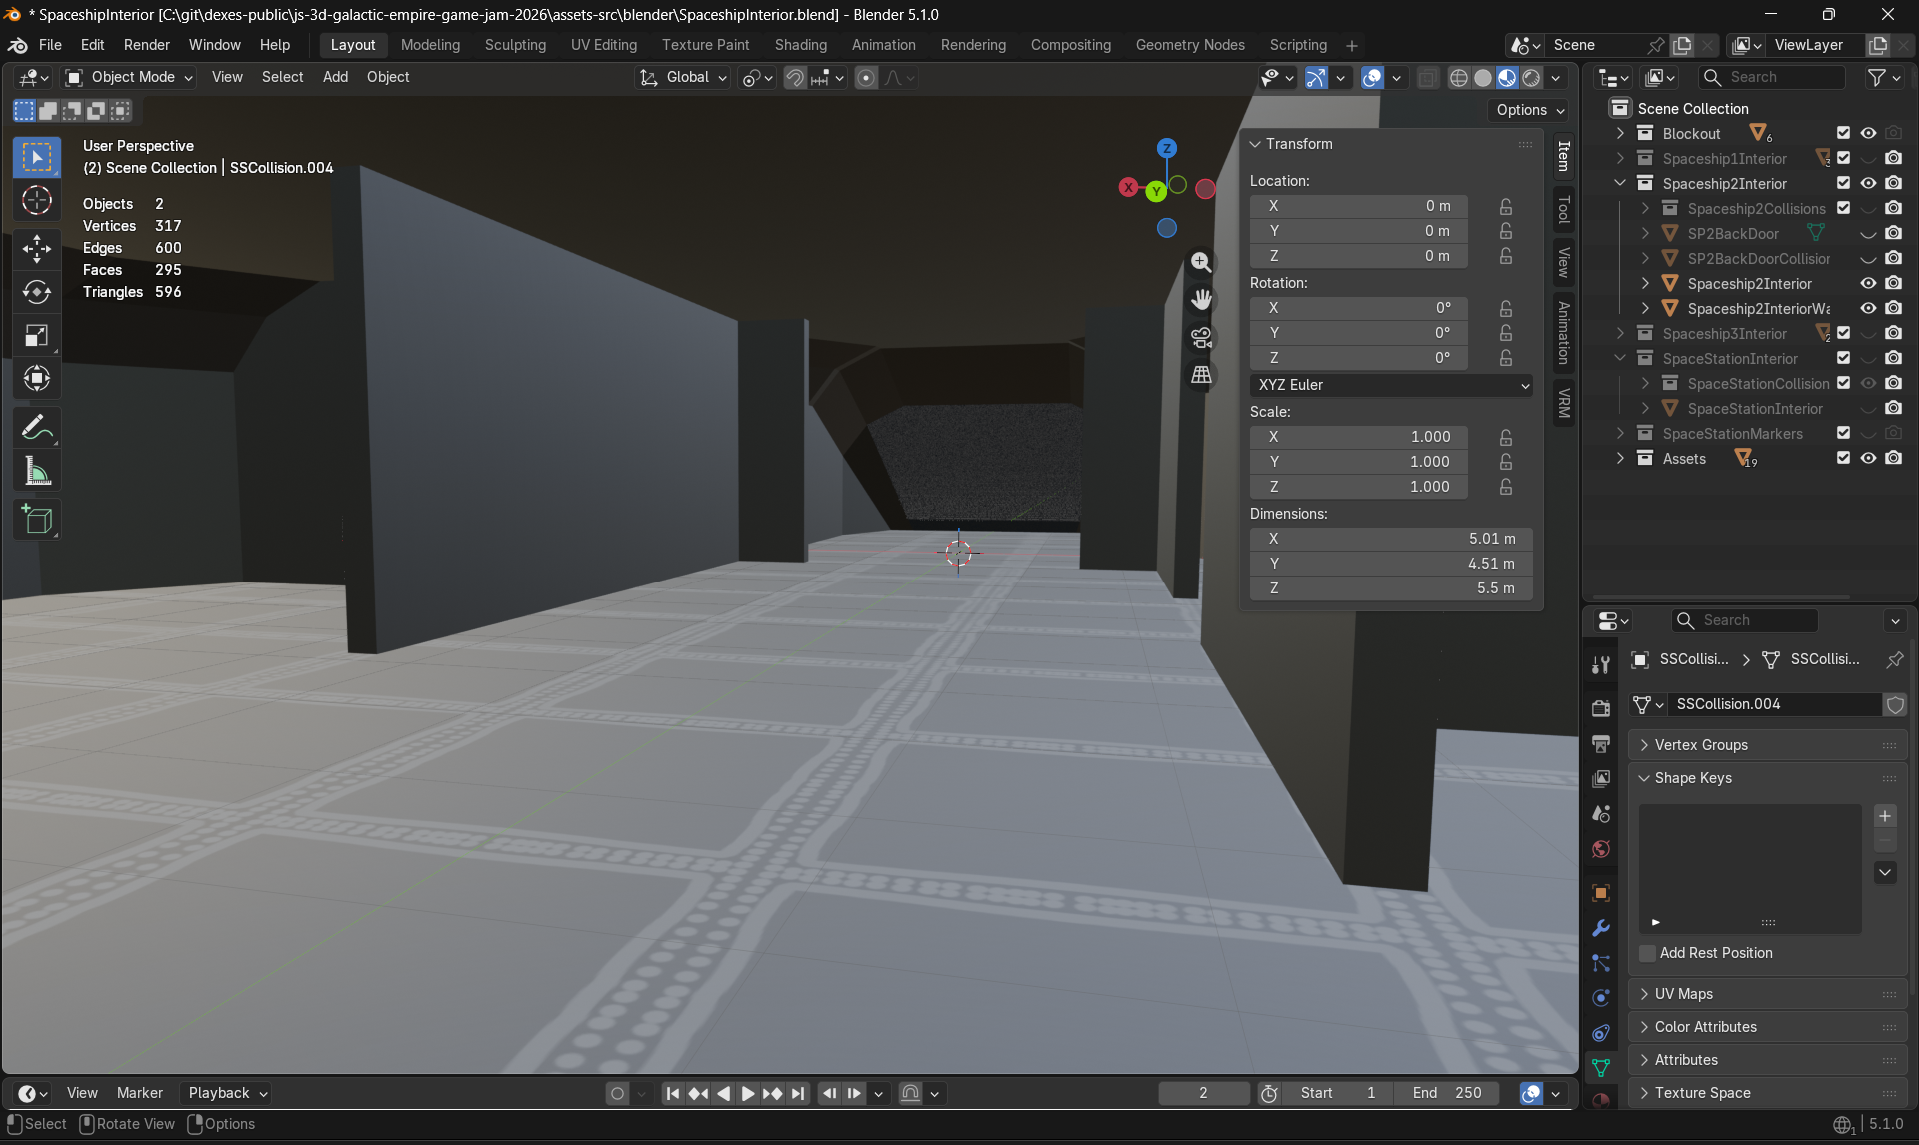Select the Annotate tool

pyautogui.click(x=36, y=426)
